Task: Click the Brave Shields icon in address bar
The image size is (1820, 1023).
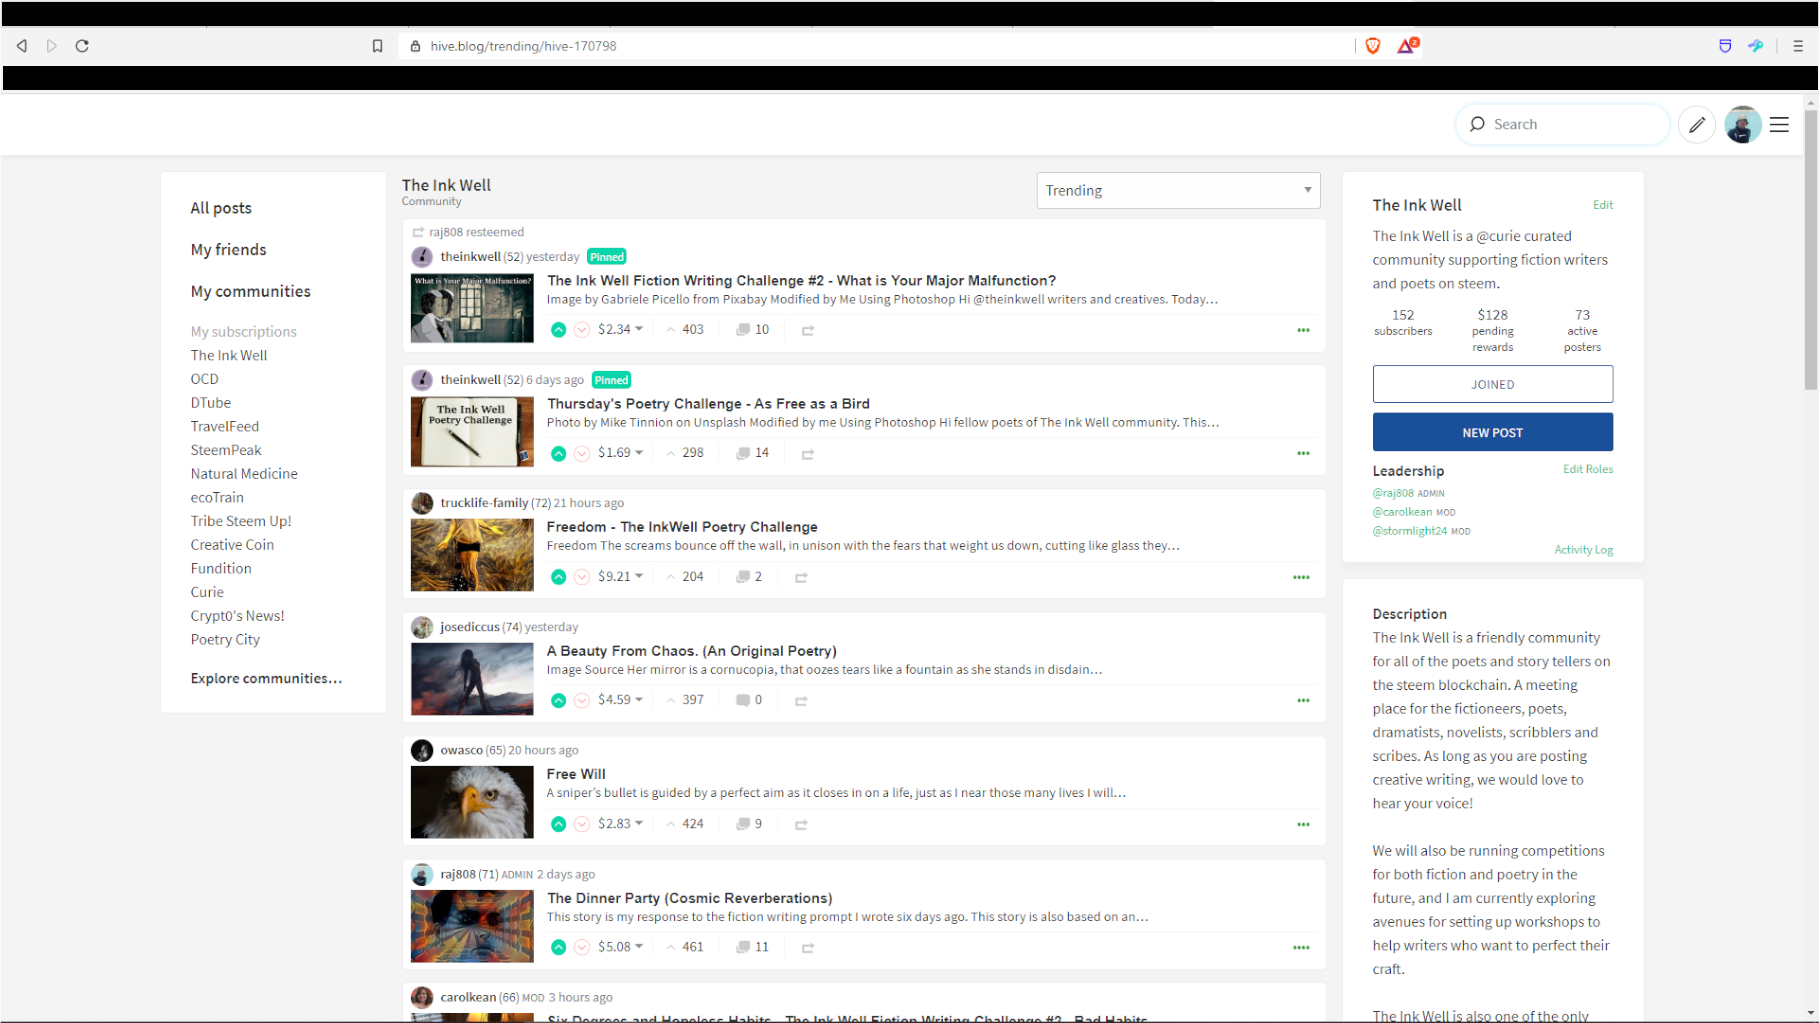Action: (x=1373, y=46)
